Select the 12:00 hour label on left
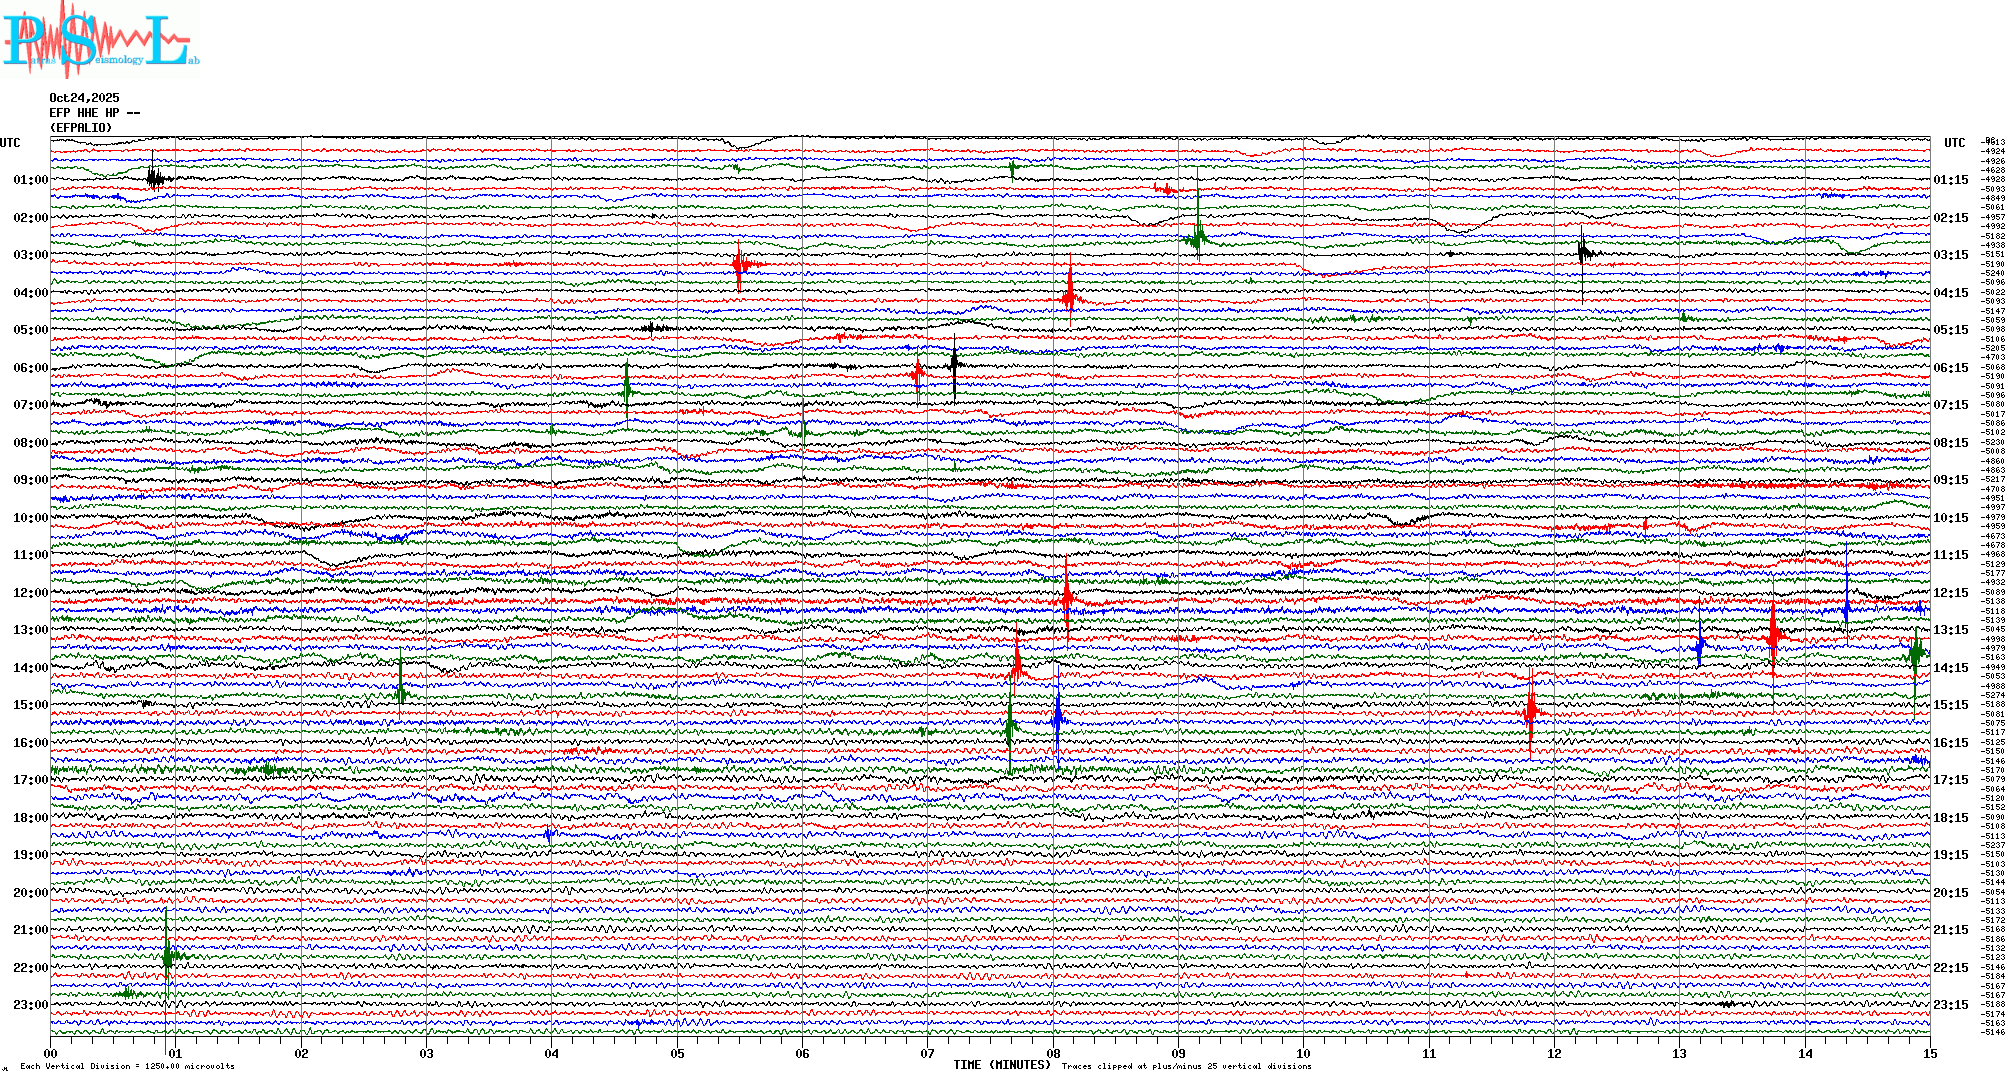 30,593
